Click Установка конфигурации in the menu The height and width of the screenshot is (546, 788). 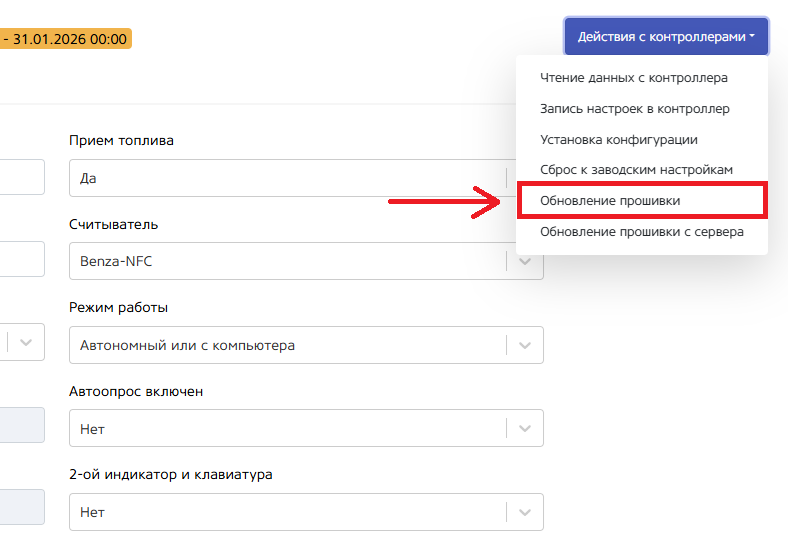[x=618, y=139]
